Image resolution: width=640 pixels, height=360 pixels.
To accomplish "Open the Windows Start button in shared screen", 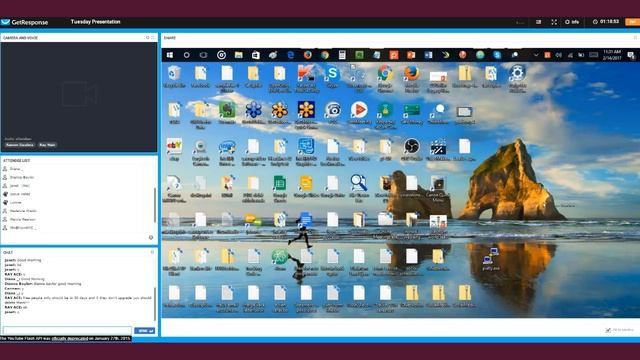I will [170, 55].
